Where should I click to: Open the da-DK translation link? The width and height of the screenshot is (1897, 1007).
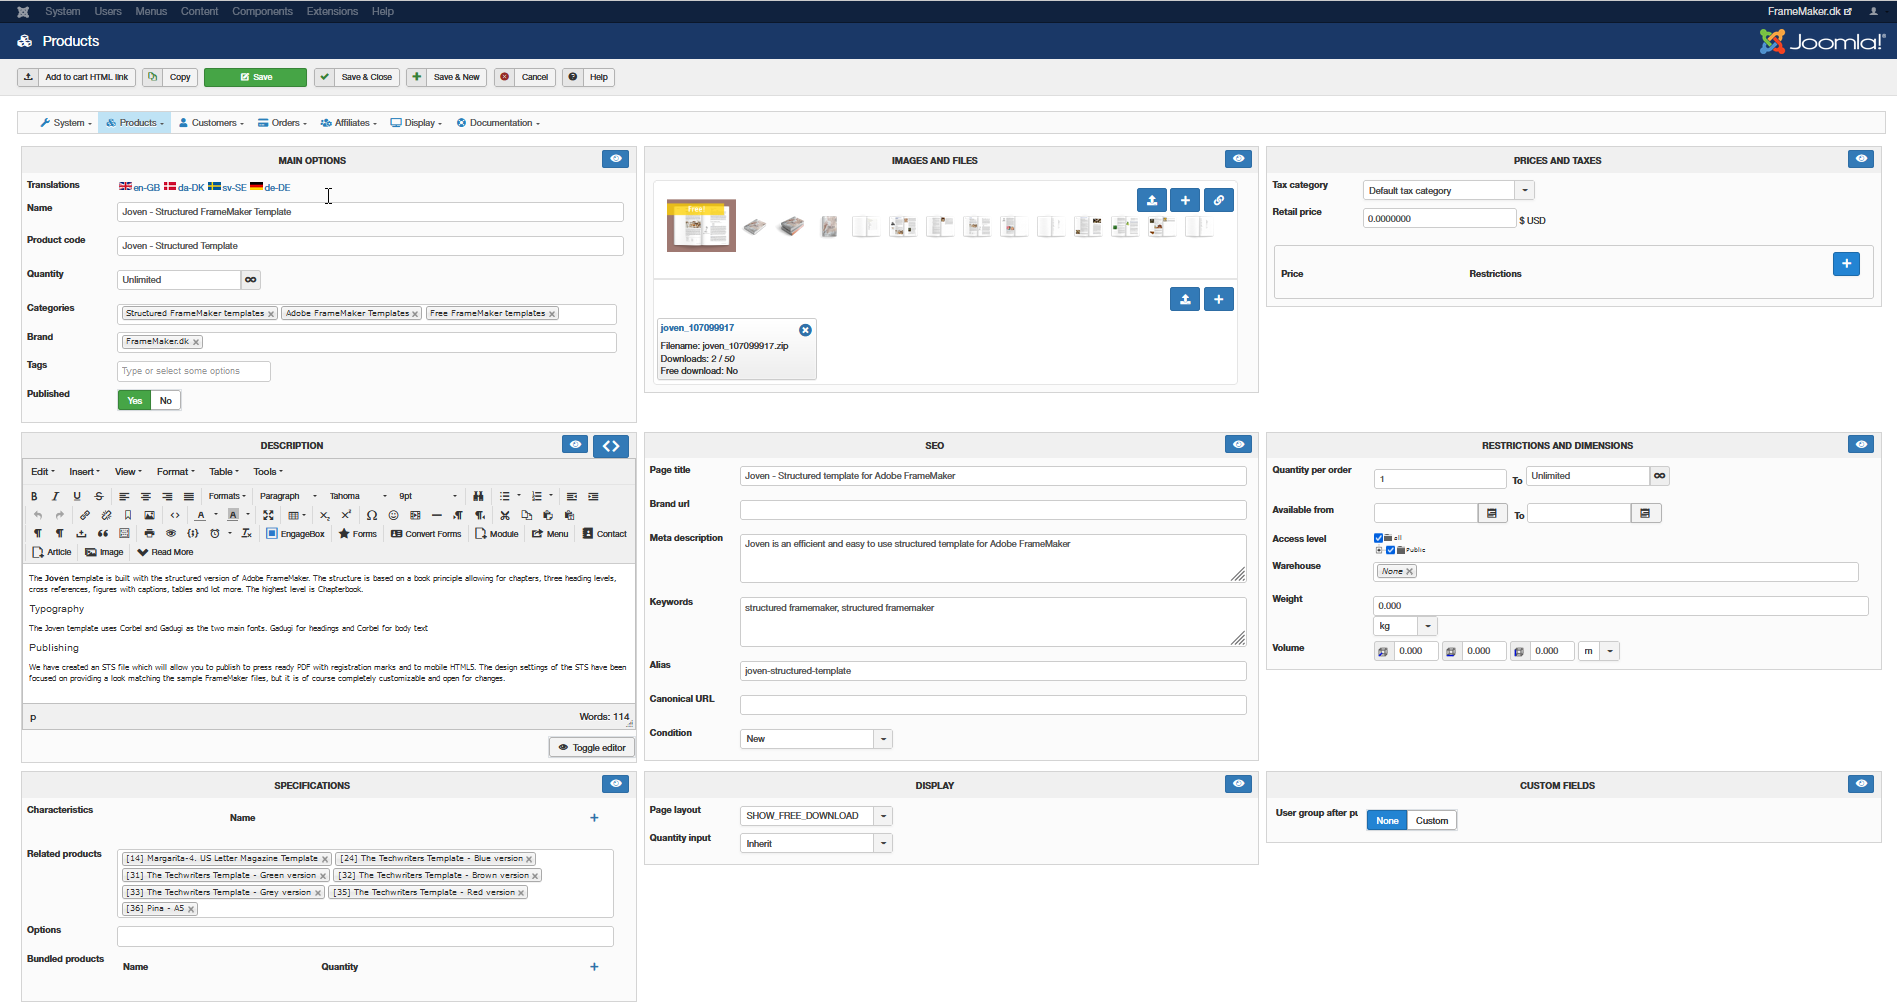pyautogui.click(x=184, y=187)
